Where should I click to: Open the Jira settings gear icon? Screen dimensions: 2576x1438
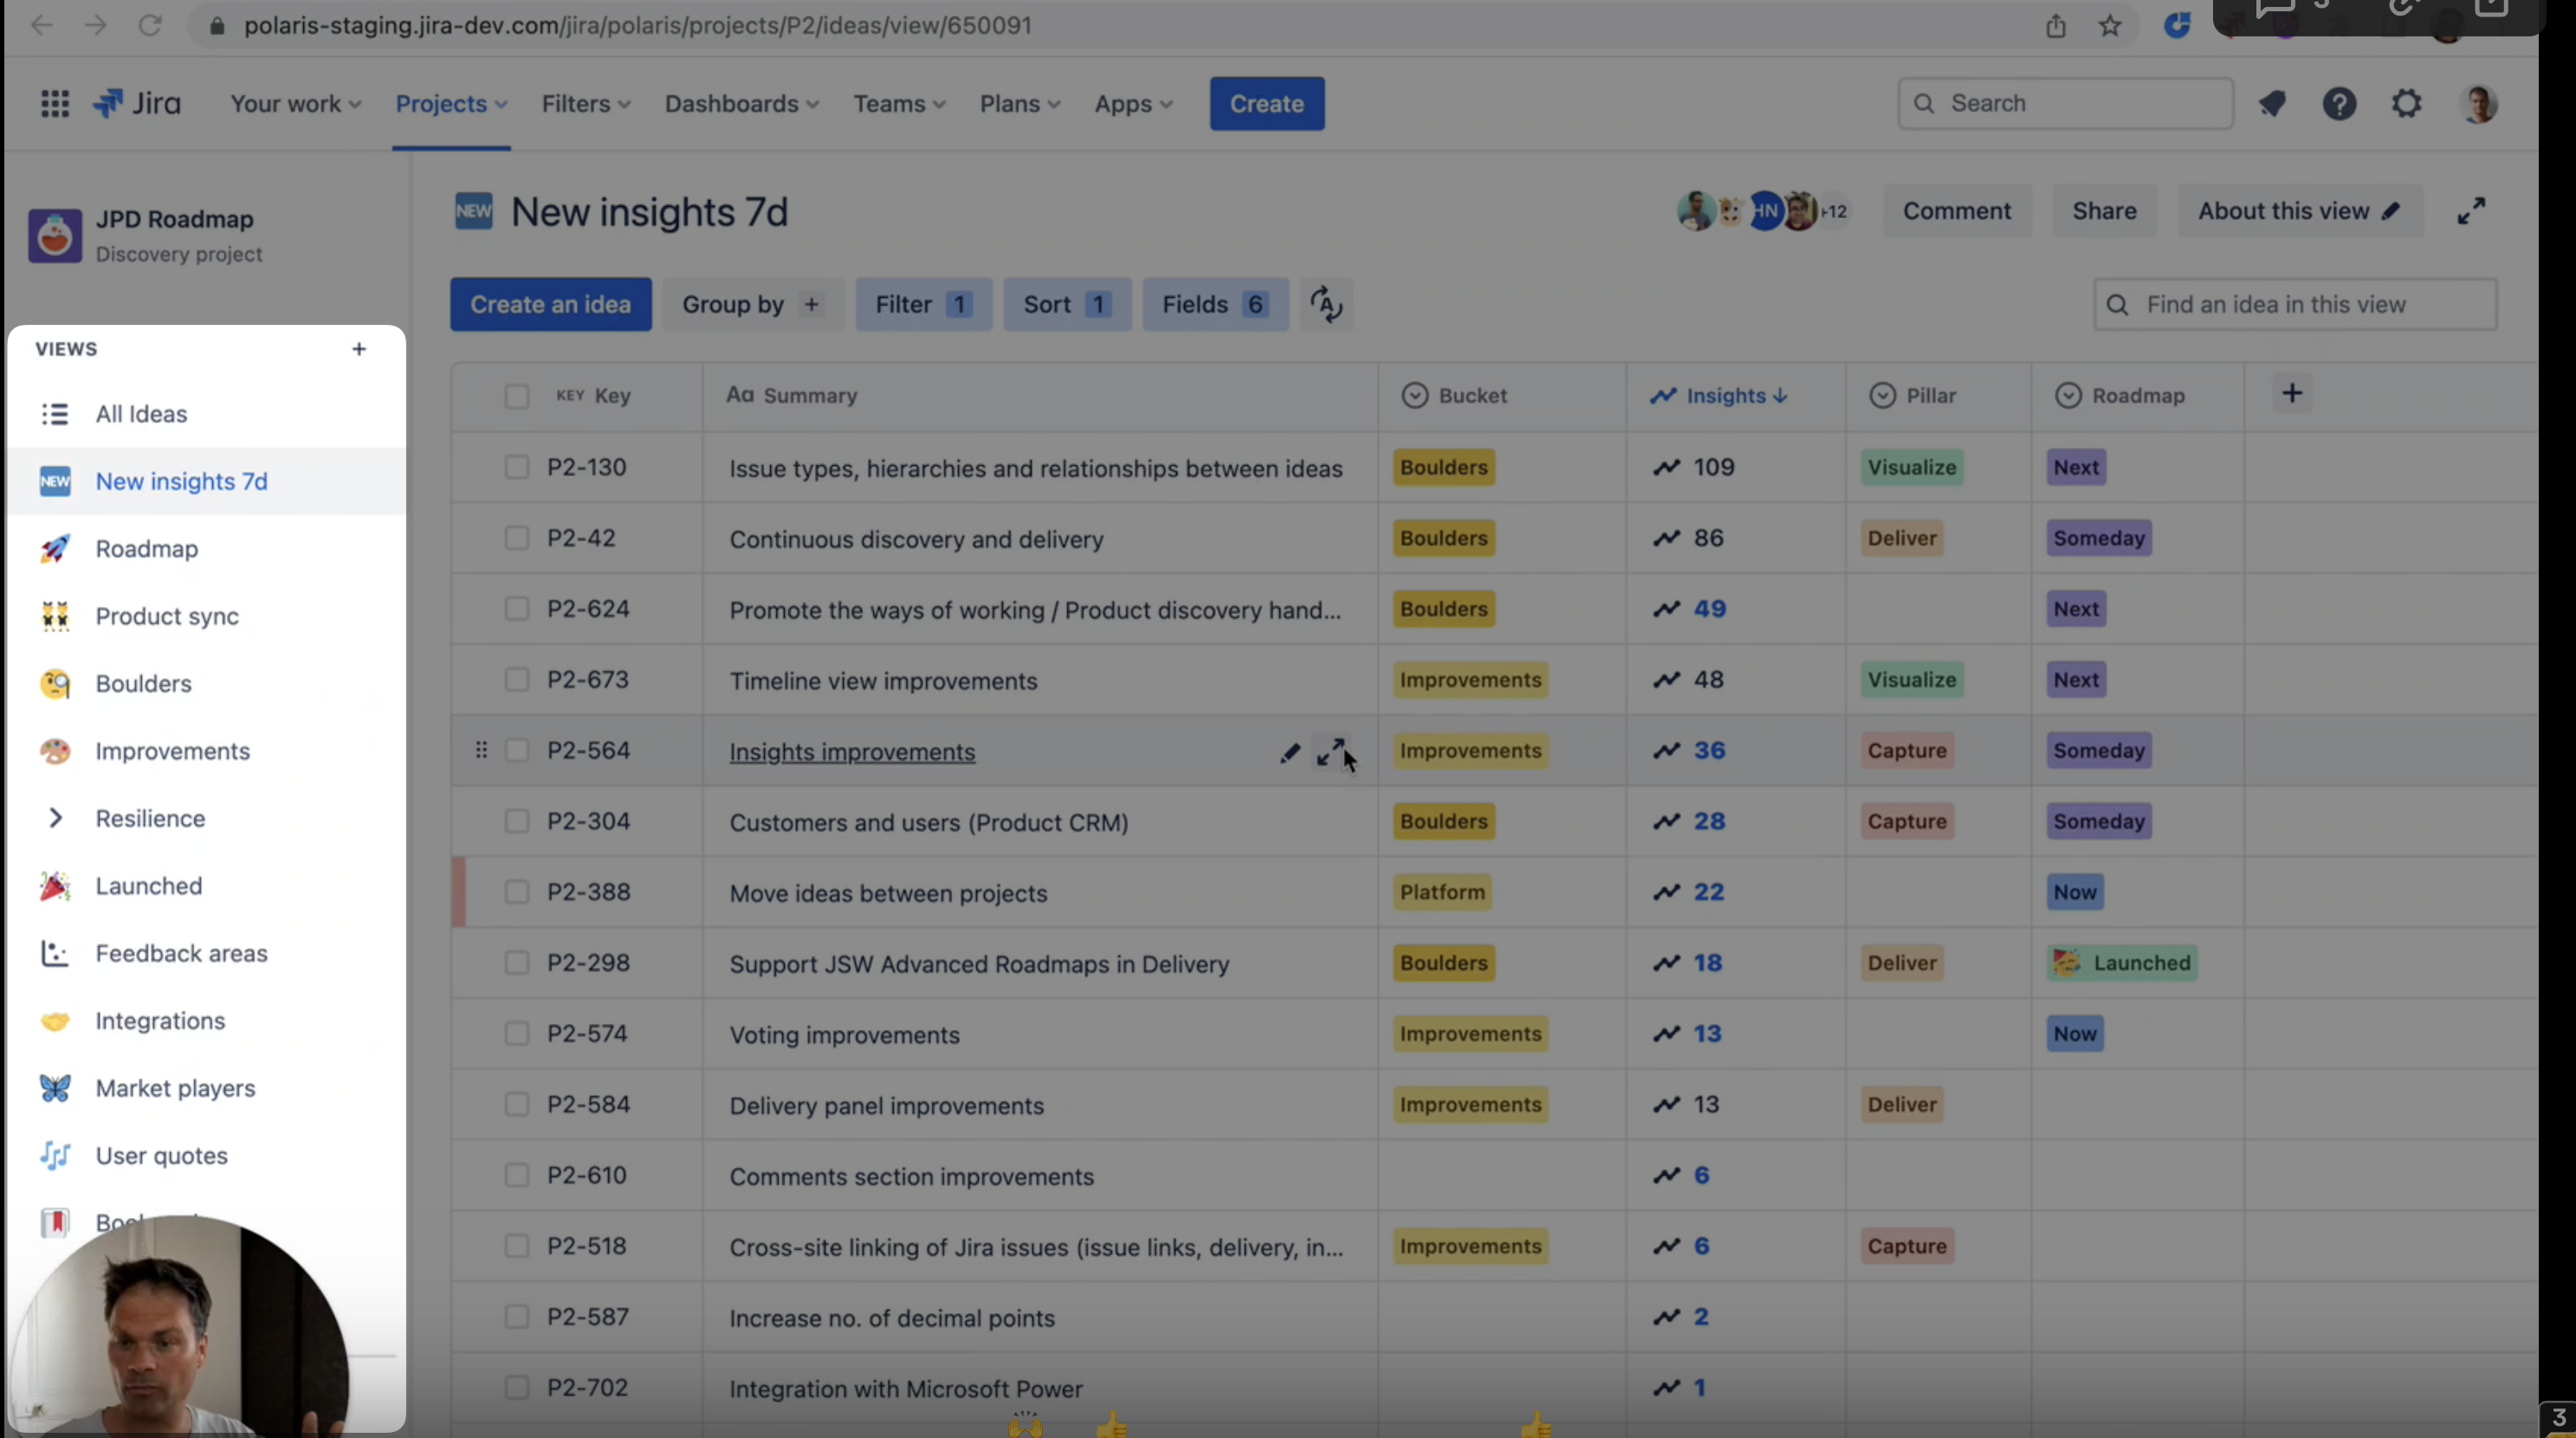(2407, 103)
